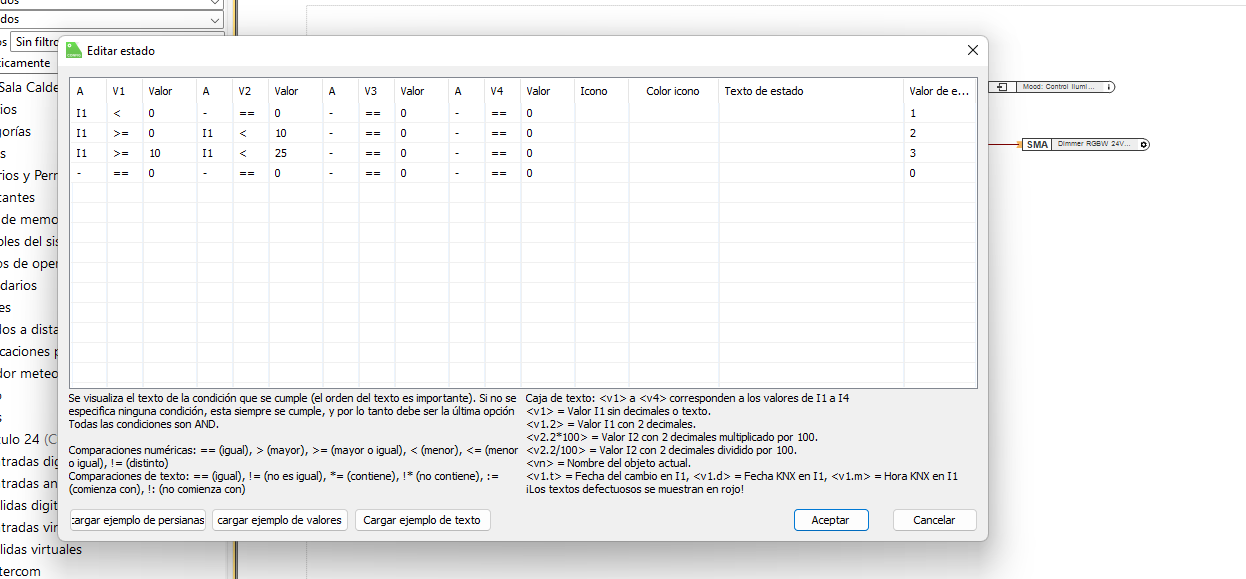Click the Texto de estado cell in the first row
This screenshot has width=1246, height=579.
coord(811,113)
